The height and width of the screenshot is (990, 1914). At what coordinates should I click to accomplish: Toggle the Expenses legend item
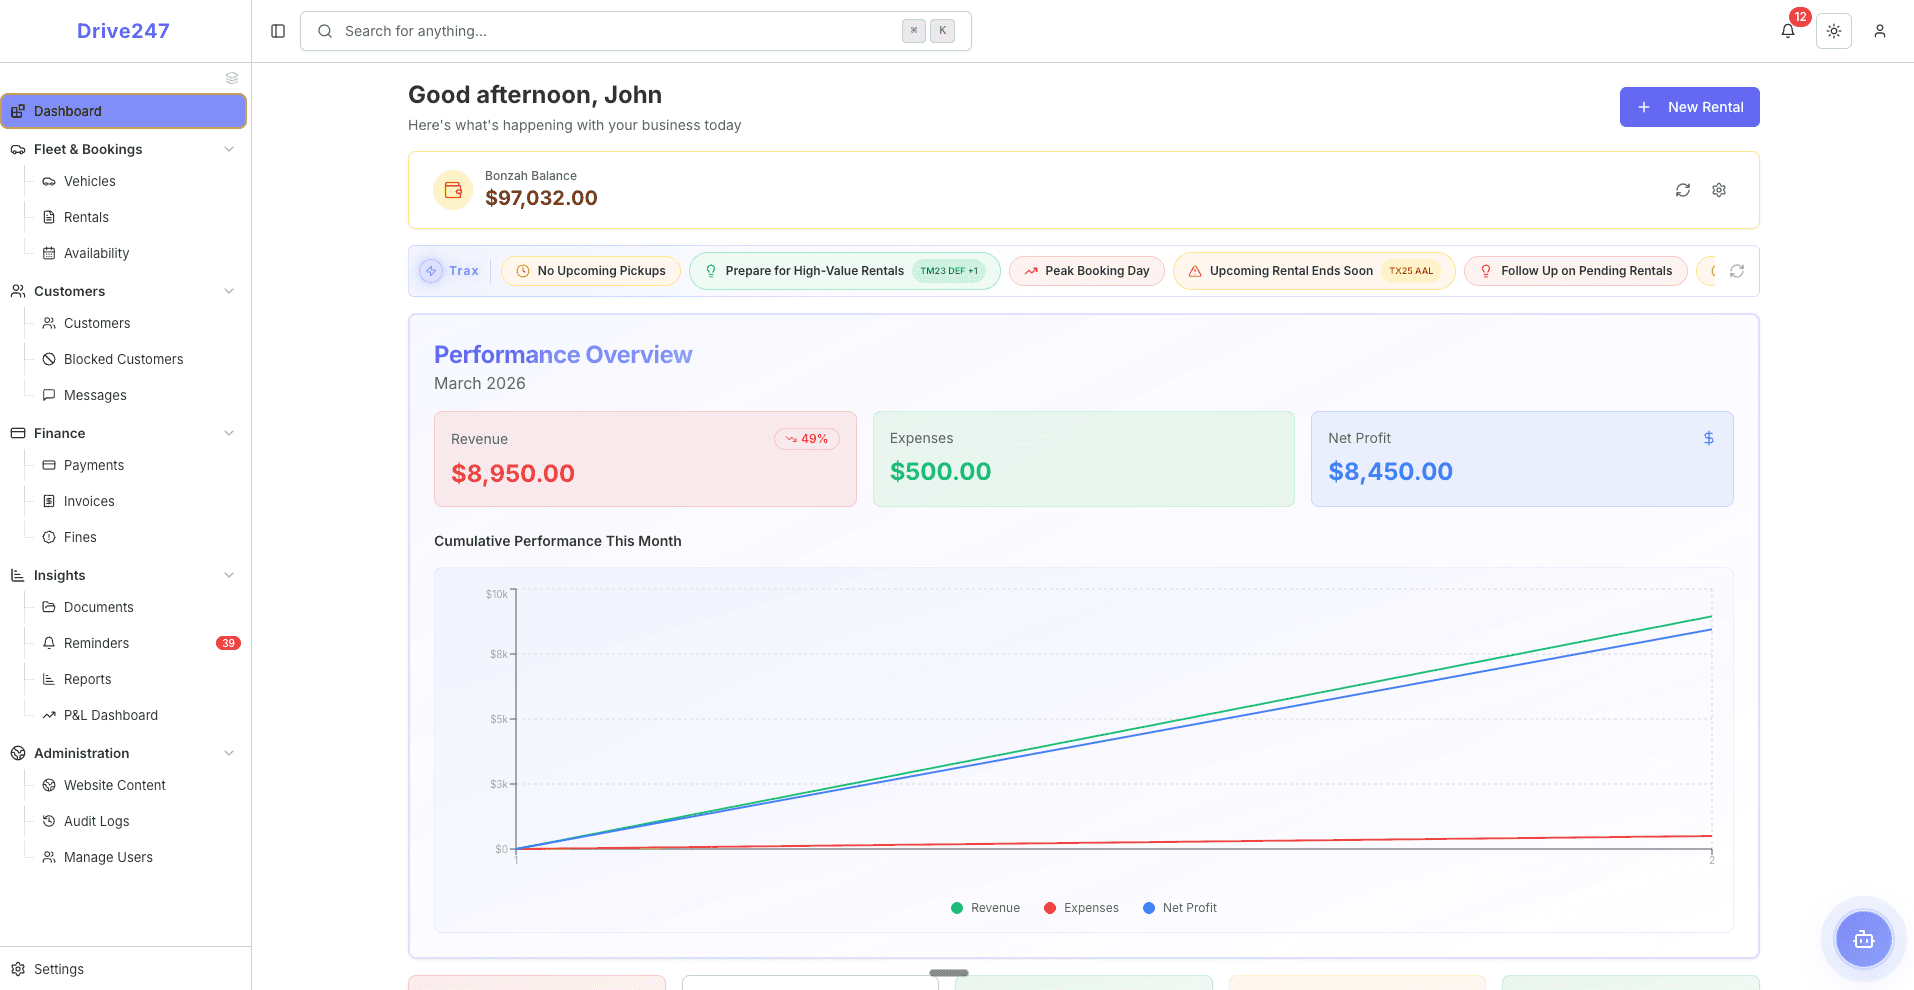coord(1081,907)
